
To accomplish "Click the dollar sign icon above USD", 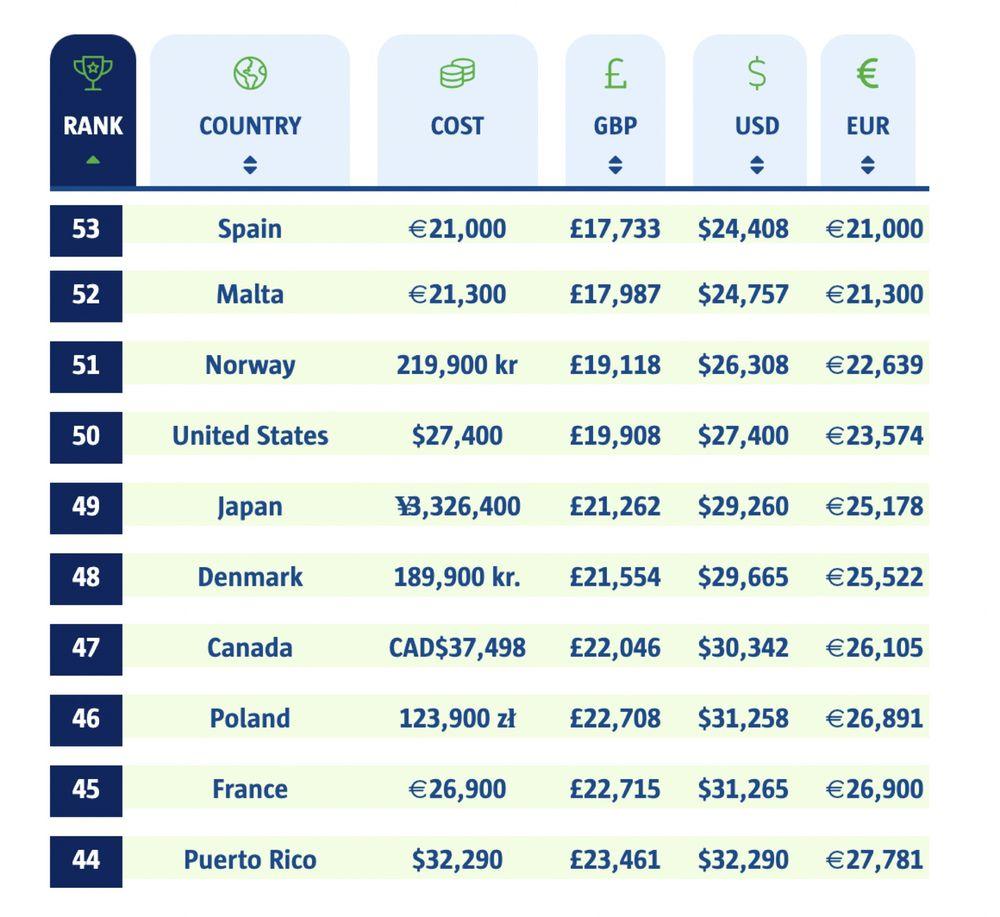I will pyautogui.click(x=757, y=73).
